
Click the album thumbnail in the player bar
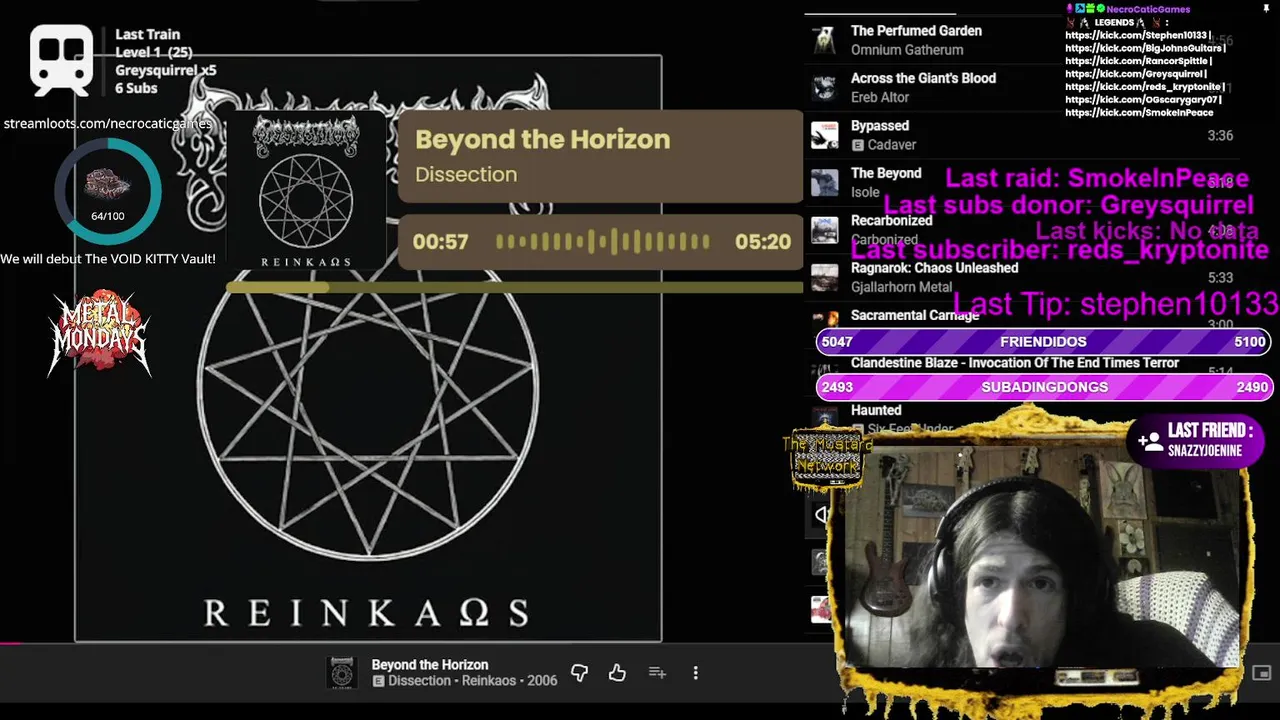pos(342,673)
